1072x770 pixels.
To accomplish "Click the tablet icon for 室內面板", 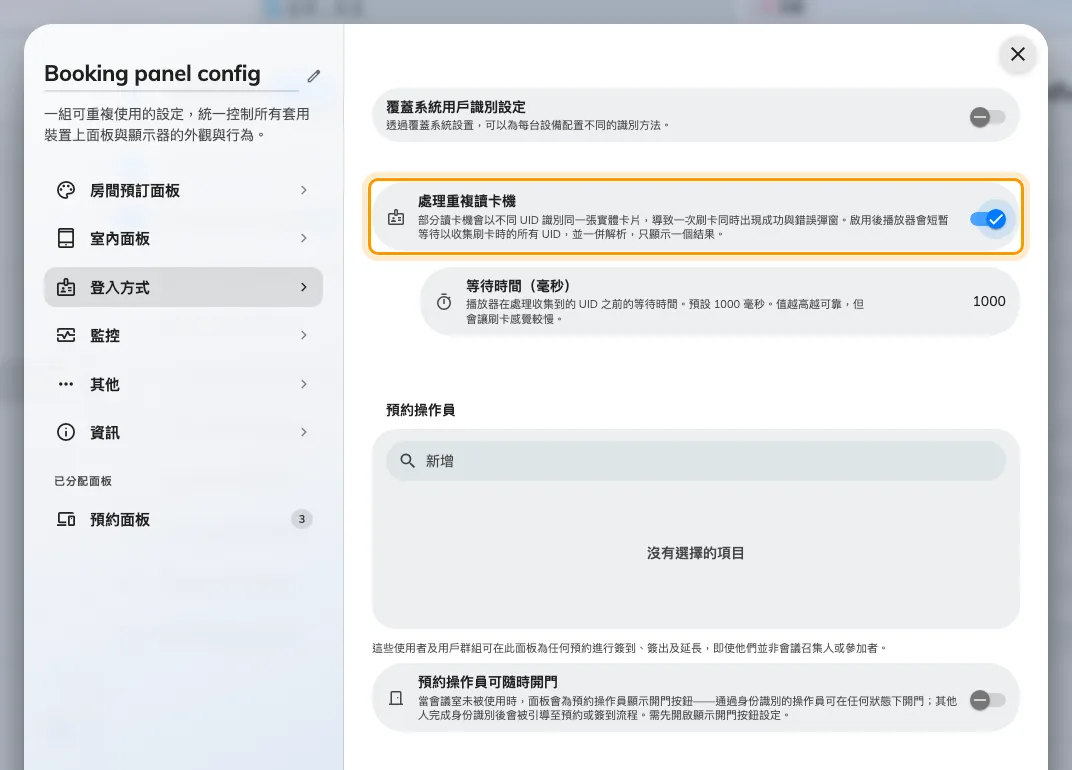I will click(x=66, y=238).
